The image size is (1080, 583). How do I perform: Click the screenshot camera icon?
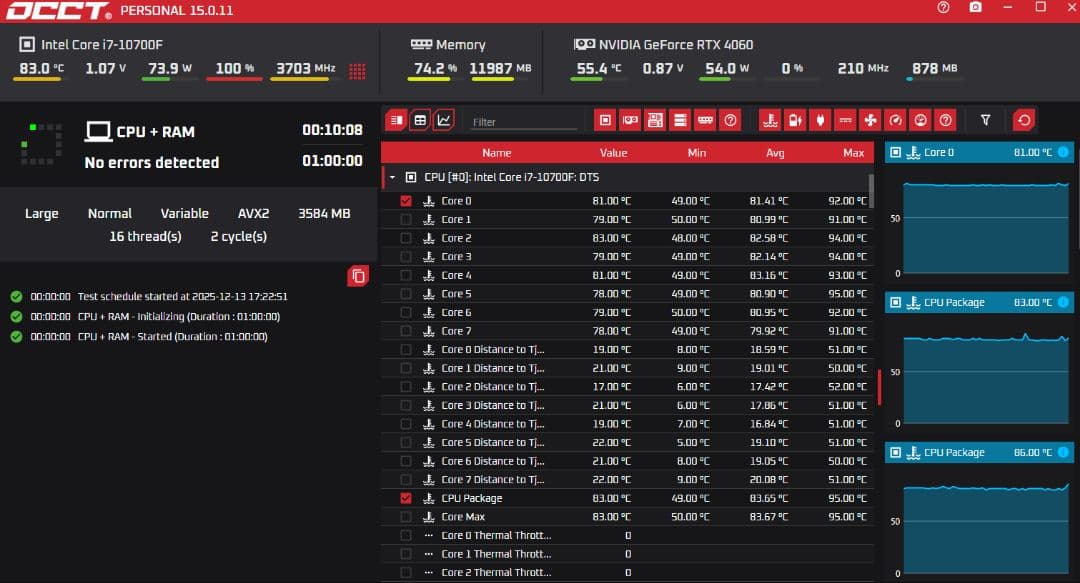point(975,8)
